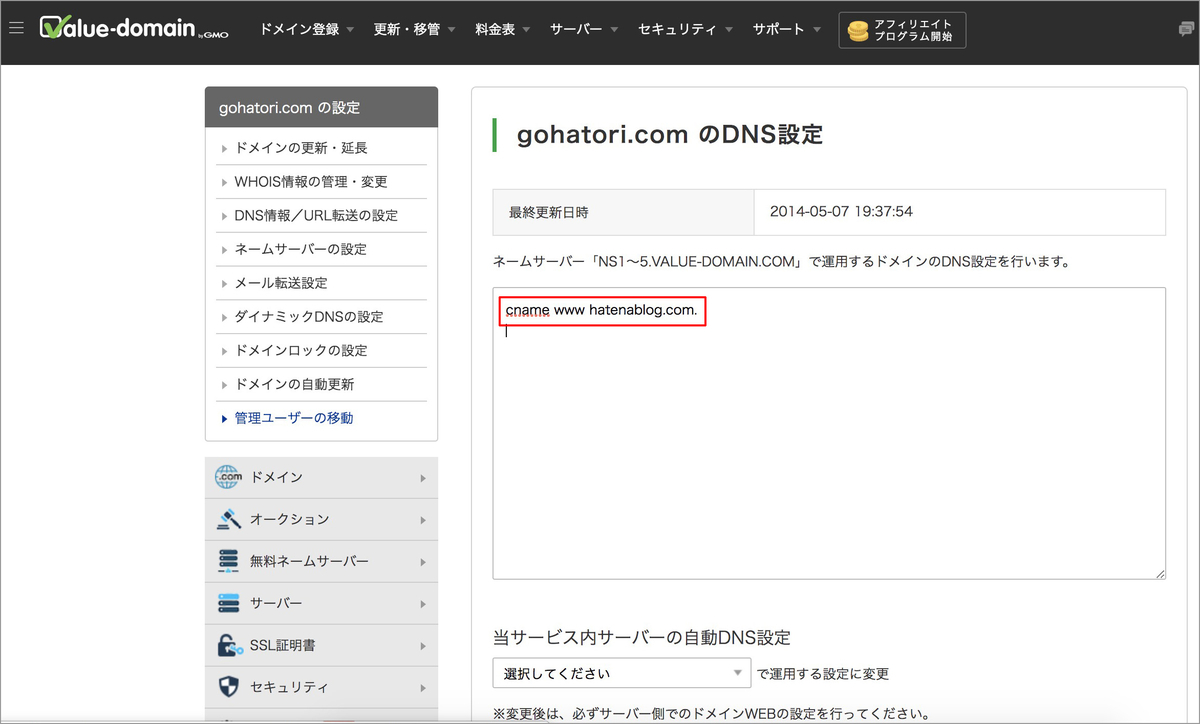Open ネームサーバーの設定 link
This screenshot has width=1200, height=724.
click(x=300, y=249)
